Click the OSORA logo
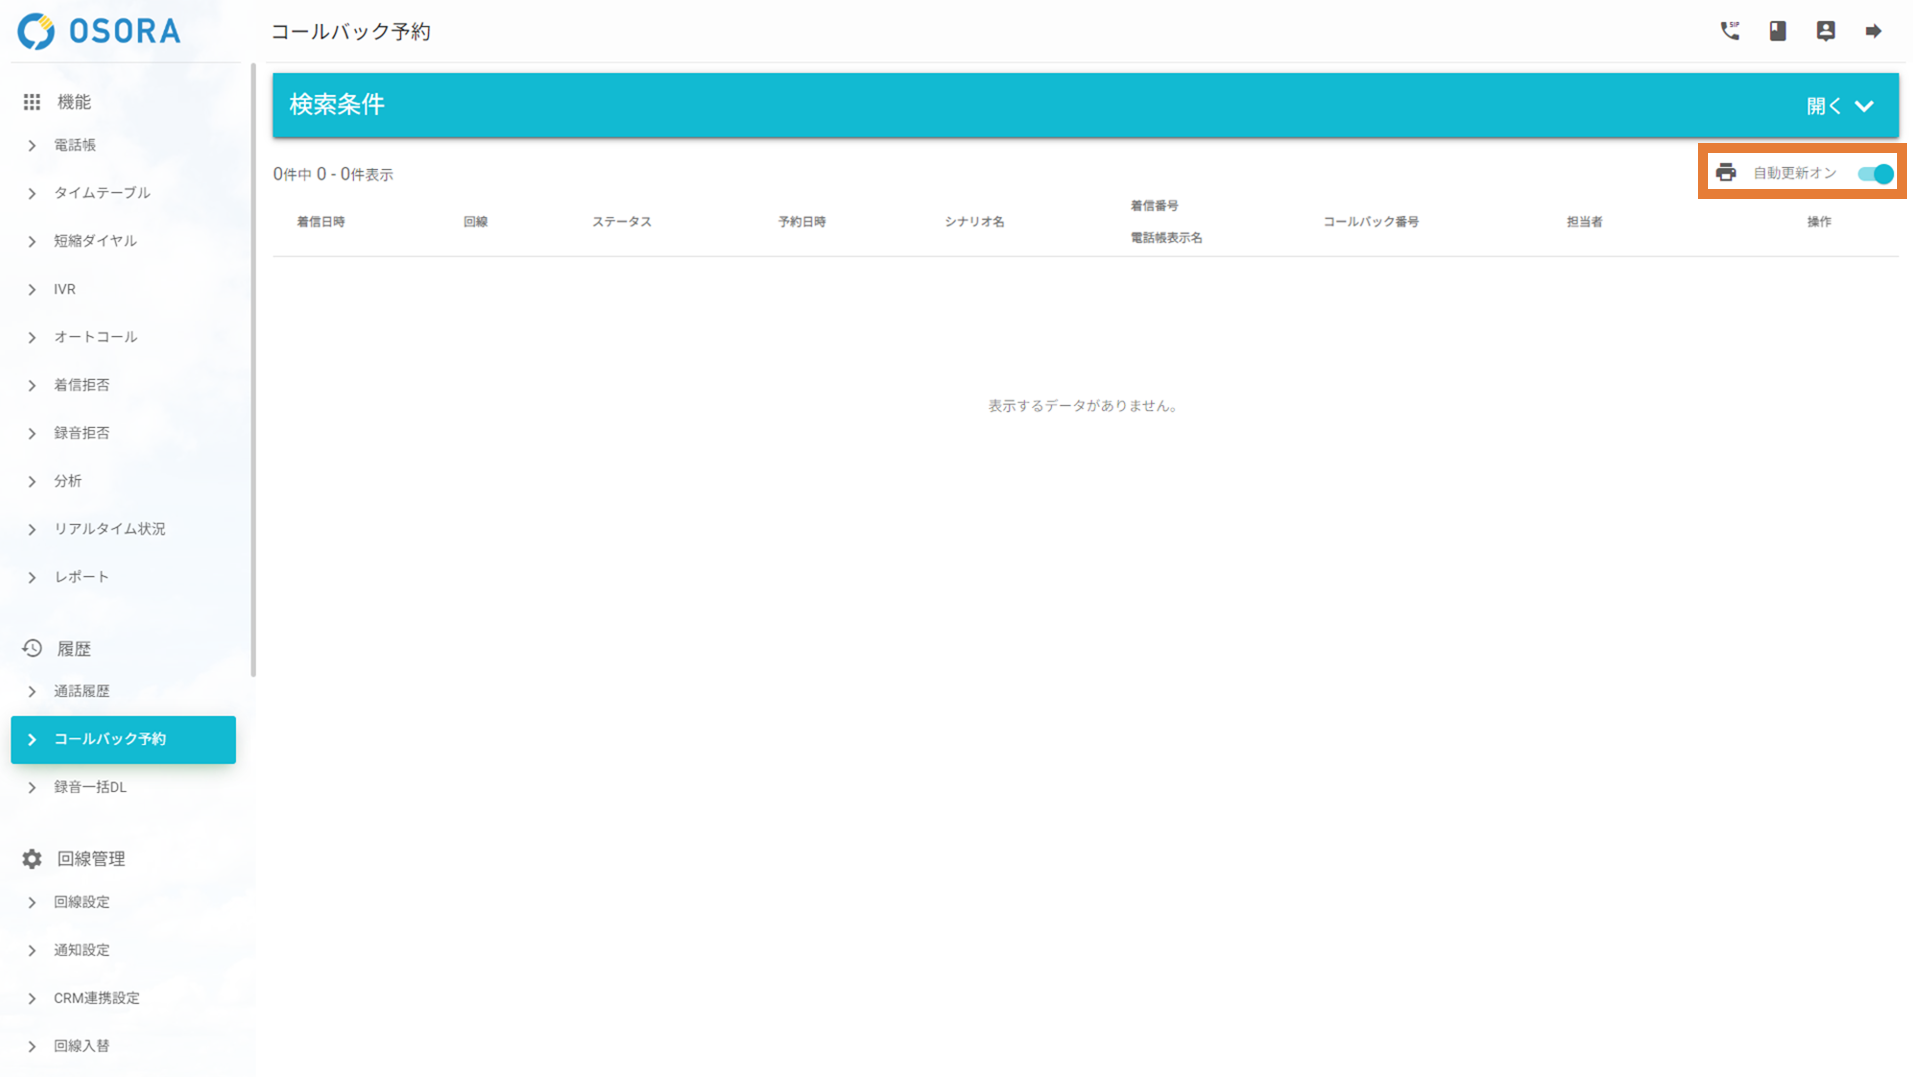Screen dimensions: 1913x1077 (99, 31)
